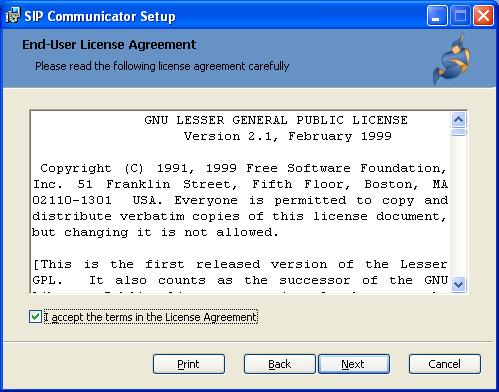Viewport: 499px width, 392px height.
Task: Click 'I accept the terms in the License Agreement' label
Action: pyautogui.click(x=151, y=317)
